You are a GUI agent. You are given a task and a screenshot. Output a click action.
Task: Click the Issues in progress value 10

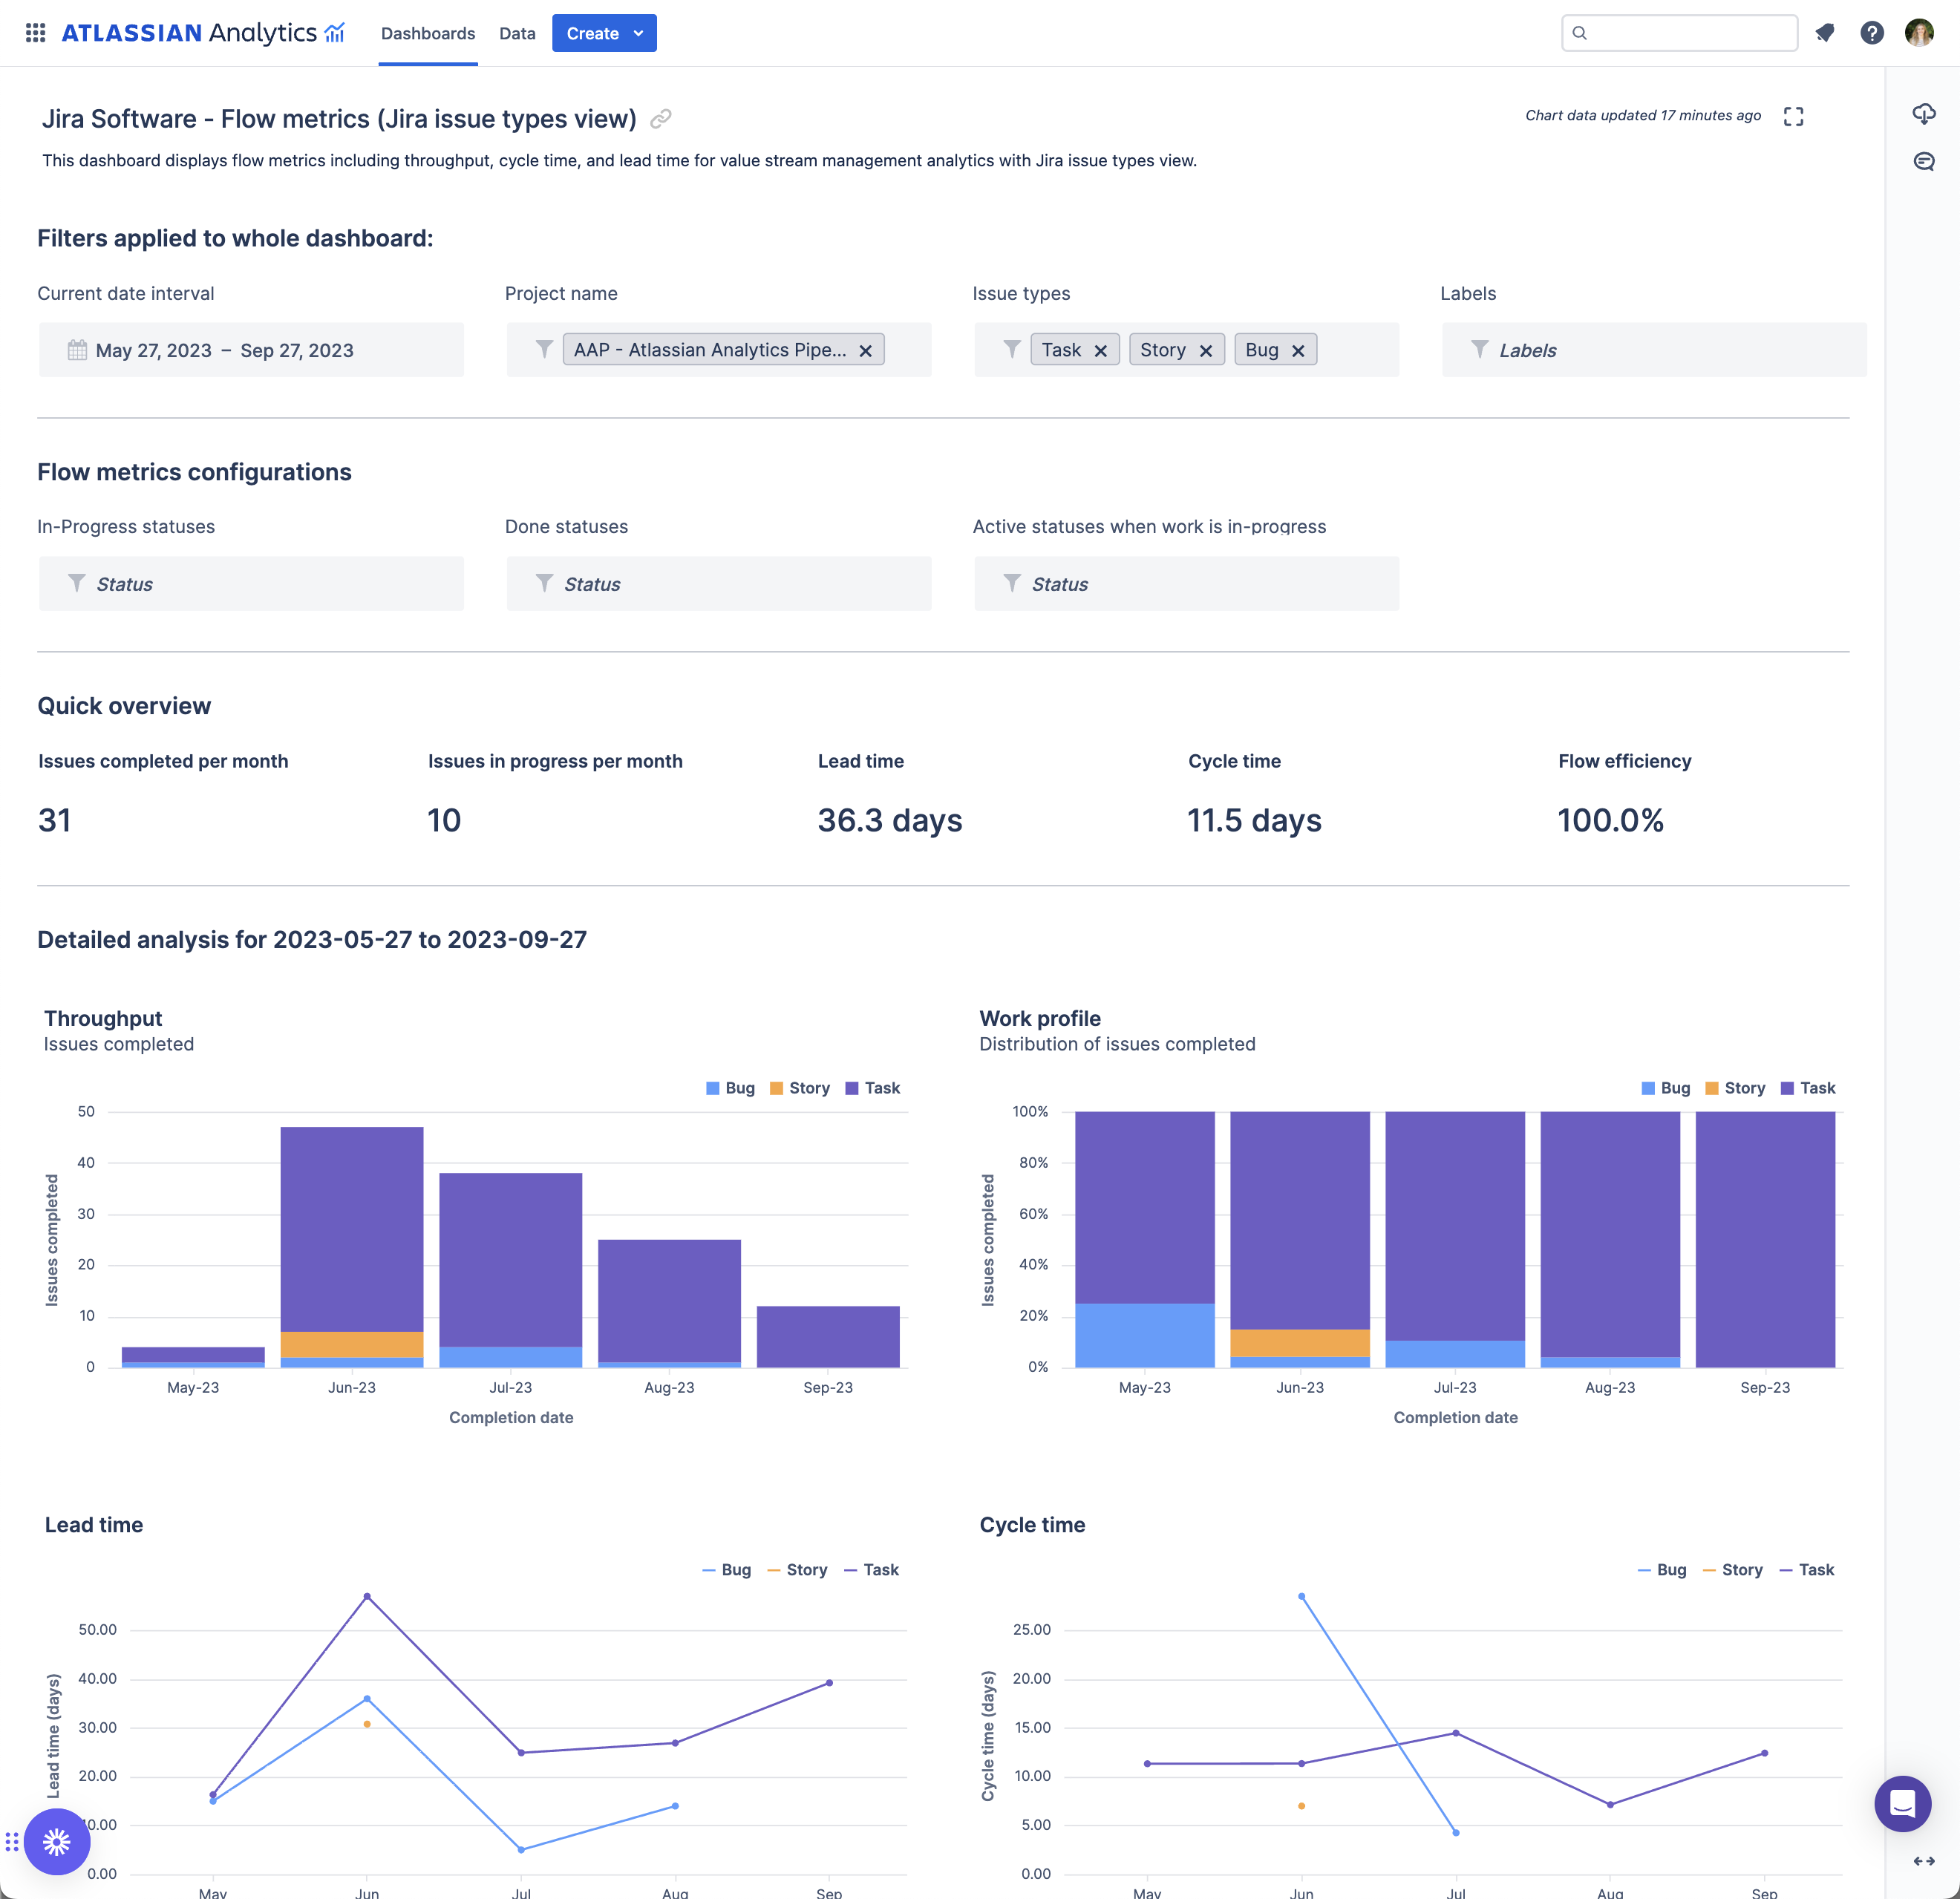(x=444, y=820)
